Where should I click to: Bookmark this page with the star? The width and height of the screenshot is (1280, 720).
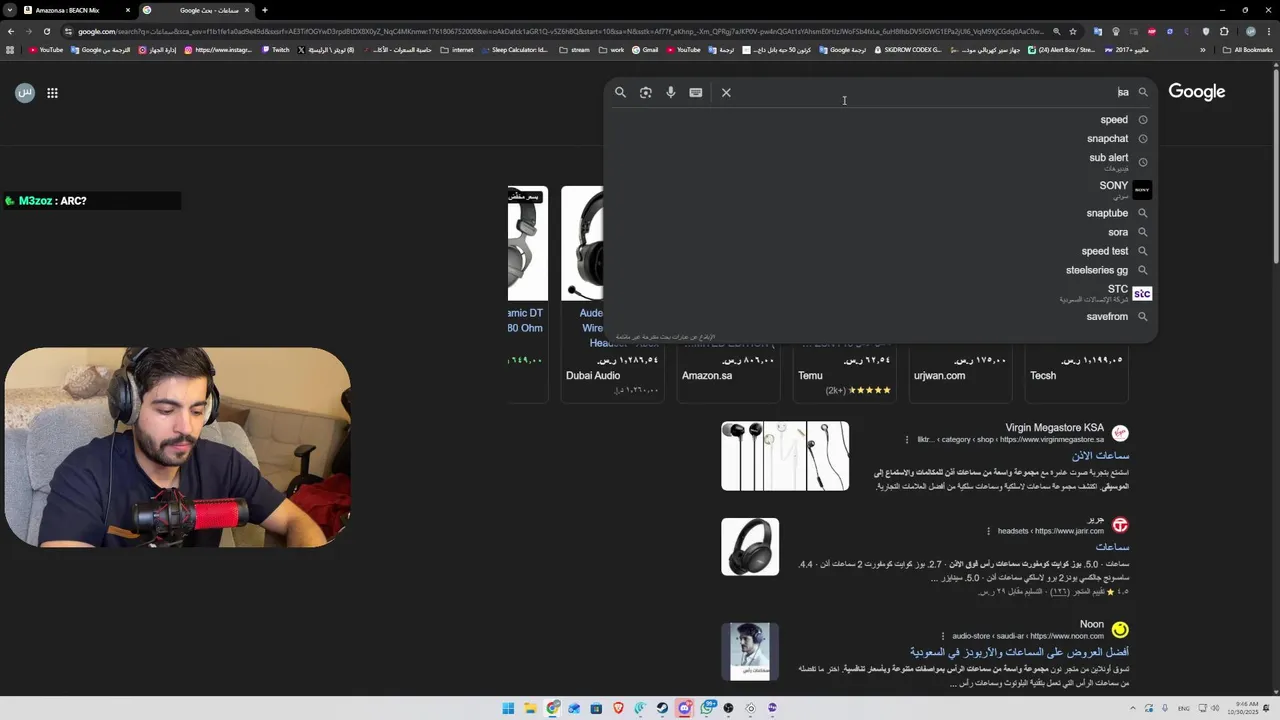point(1073,31)
